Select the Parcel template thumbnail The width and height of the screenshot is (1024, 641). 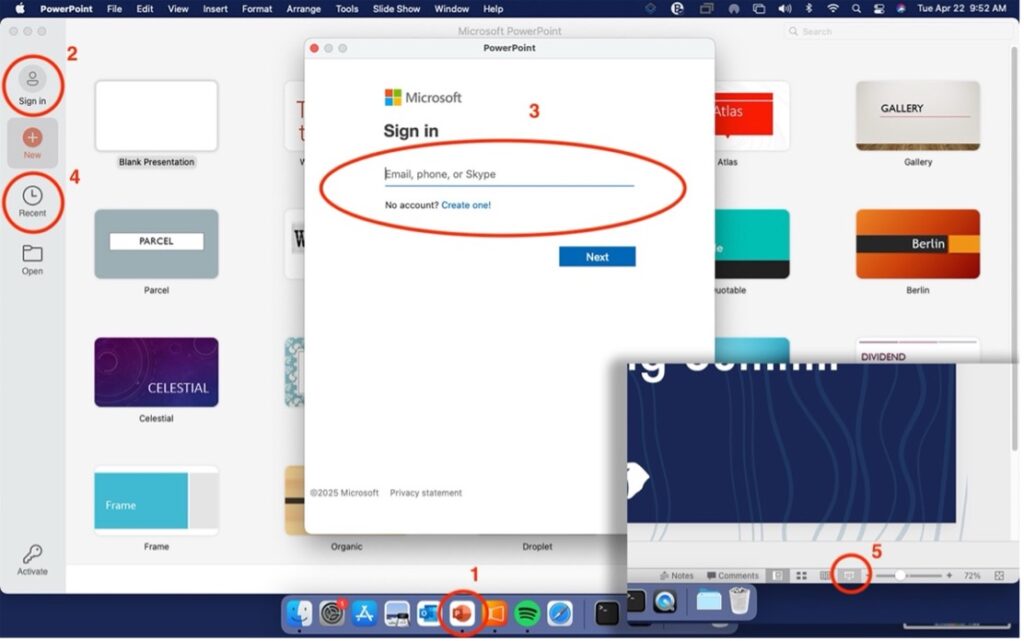pos(156,244)
